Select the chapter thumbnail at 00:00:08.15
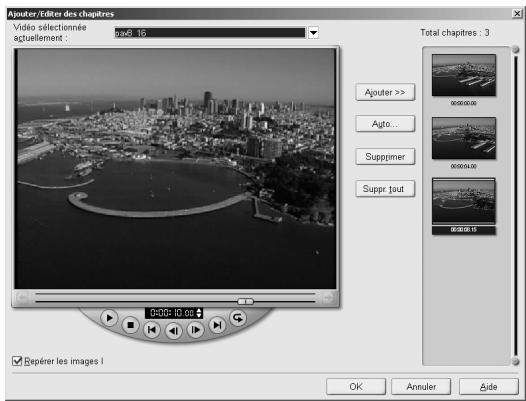This screenshot has width=526, height=401. pos(464,202)
